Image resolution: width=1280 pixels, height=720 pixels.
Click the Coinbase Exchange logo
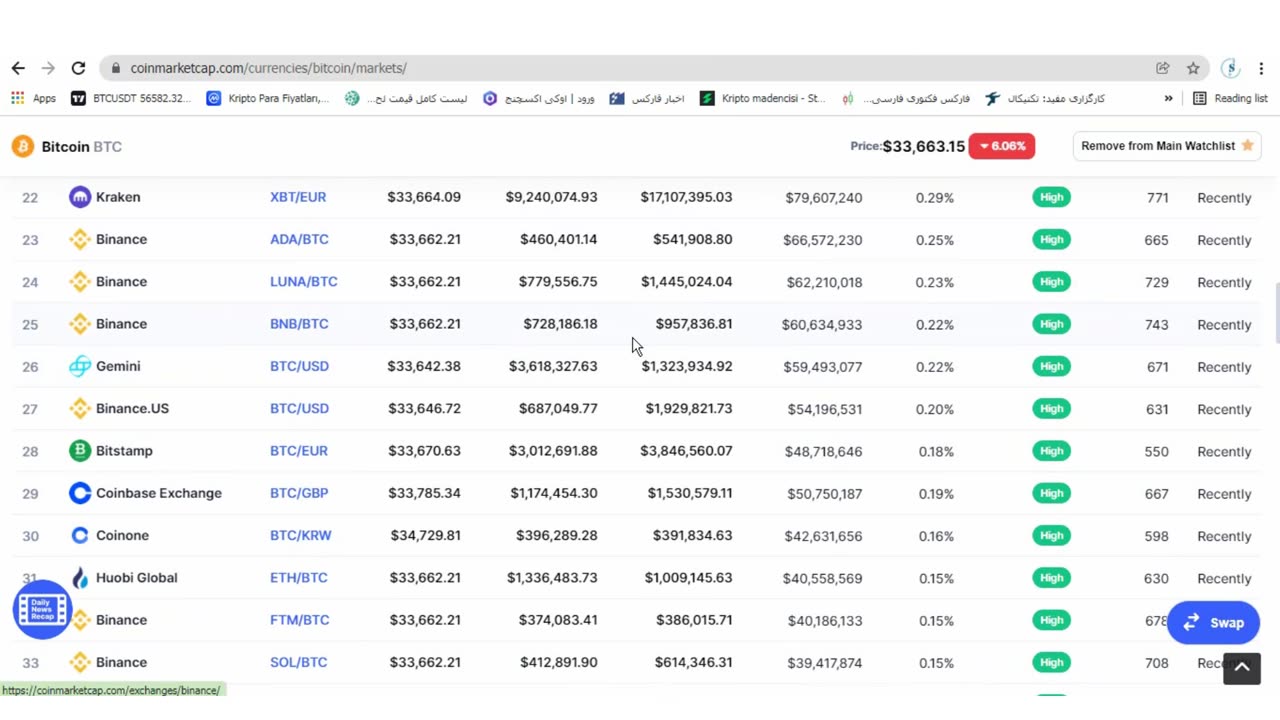(x=80, y=493)
